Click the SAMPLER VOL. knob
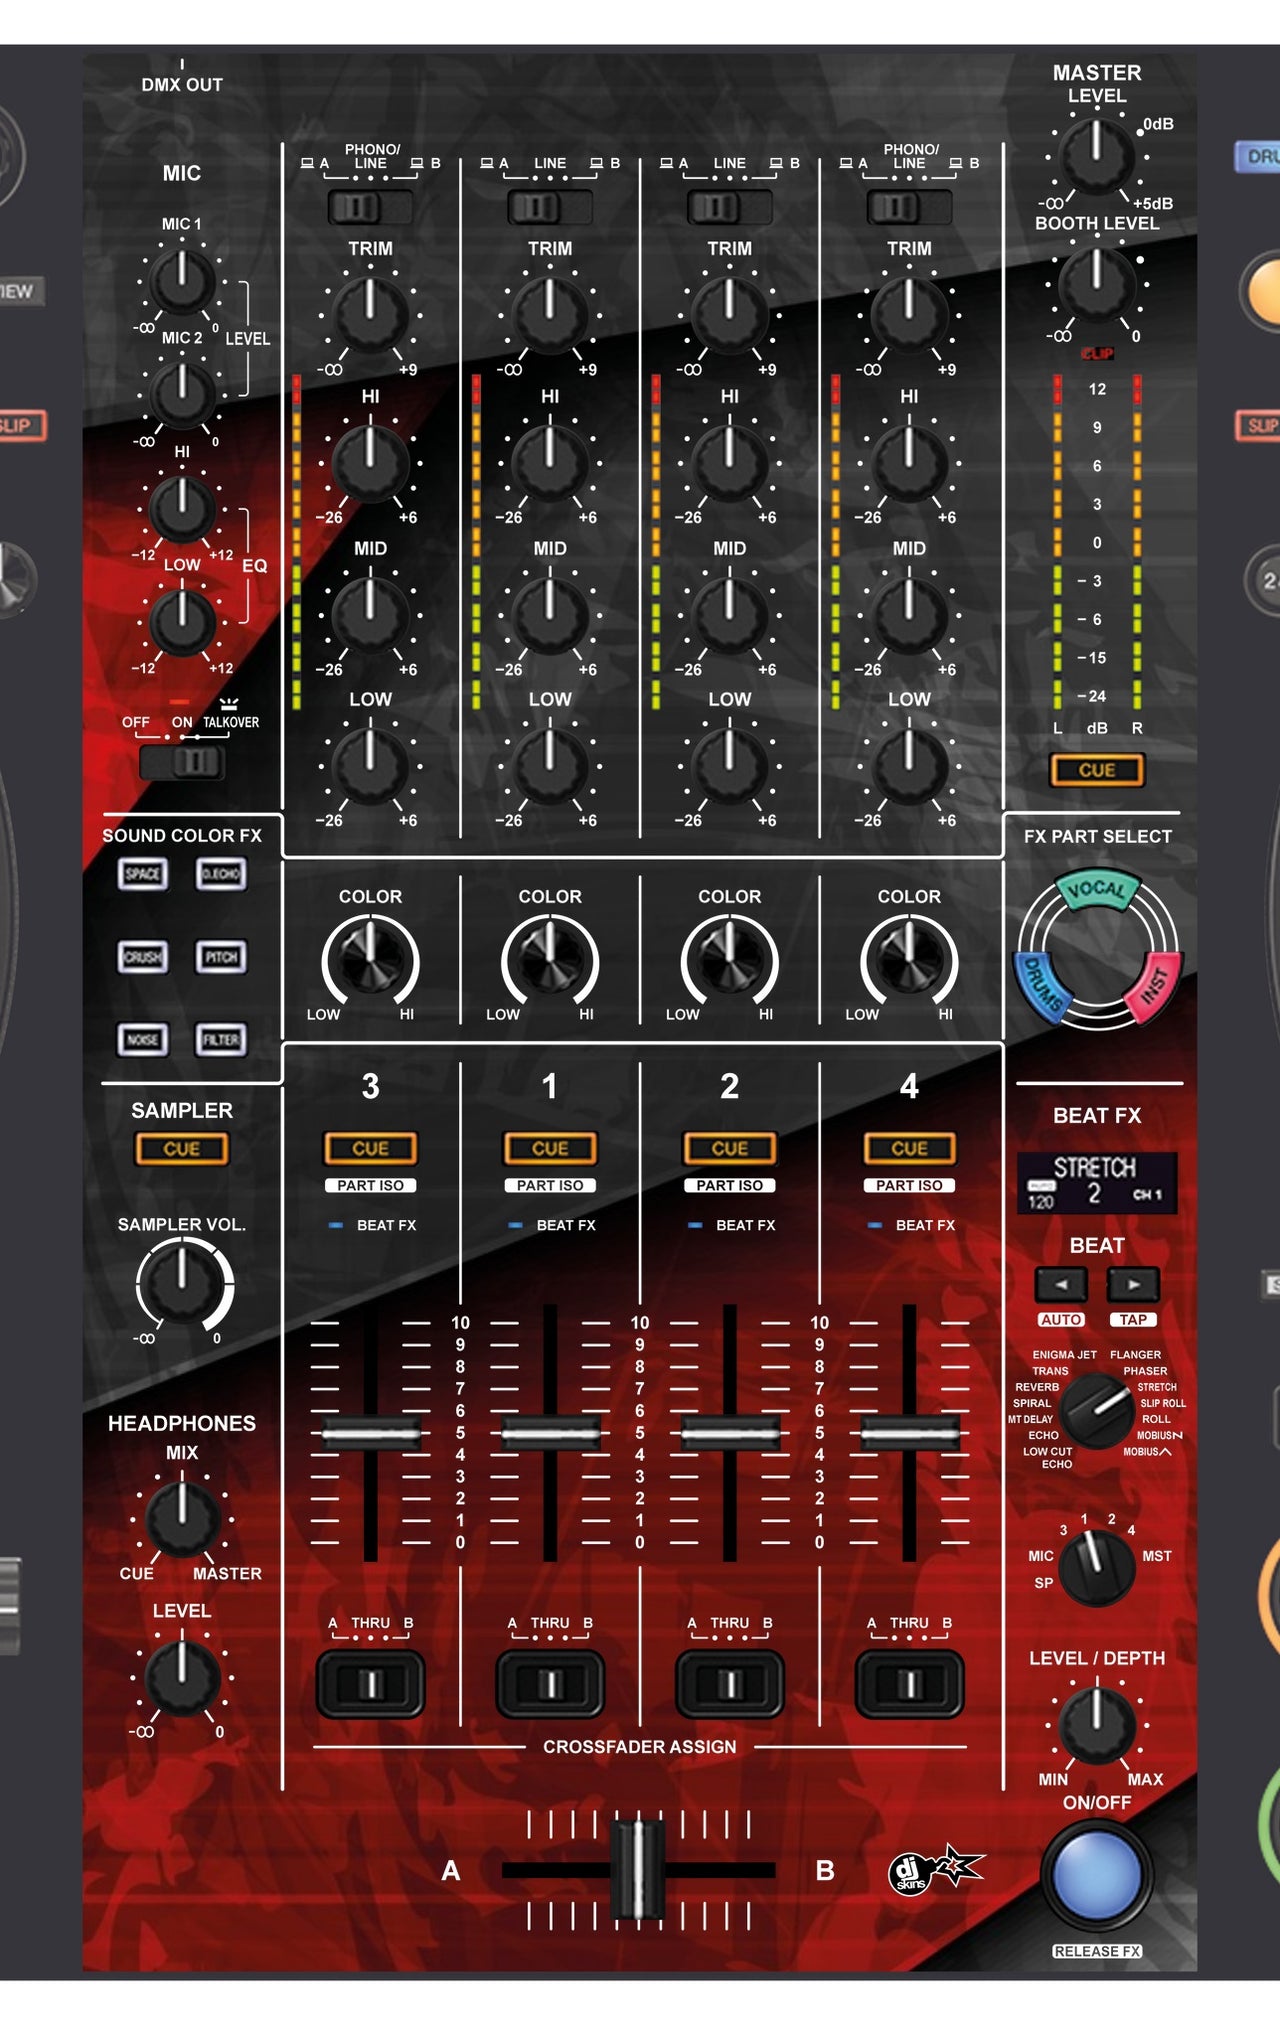The height and width of the screenshot is (2035, 1280). 182,1285
